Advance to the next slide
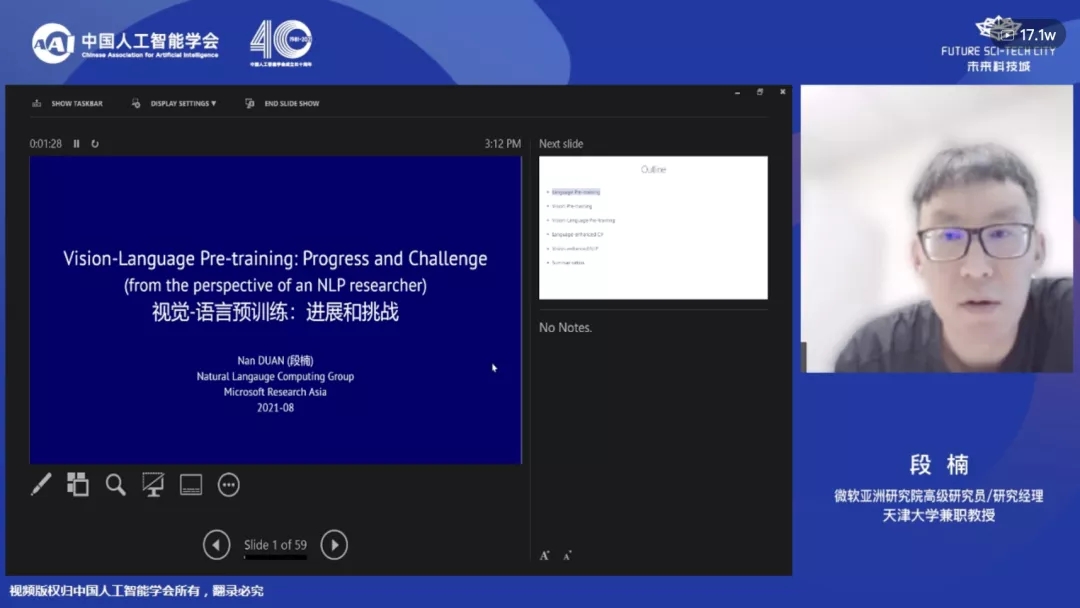Viewport: 1080px width, 608px height. (x=334, y=545)
